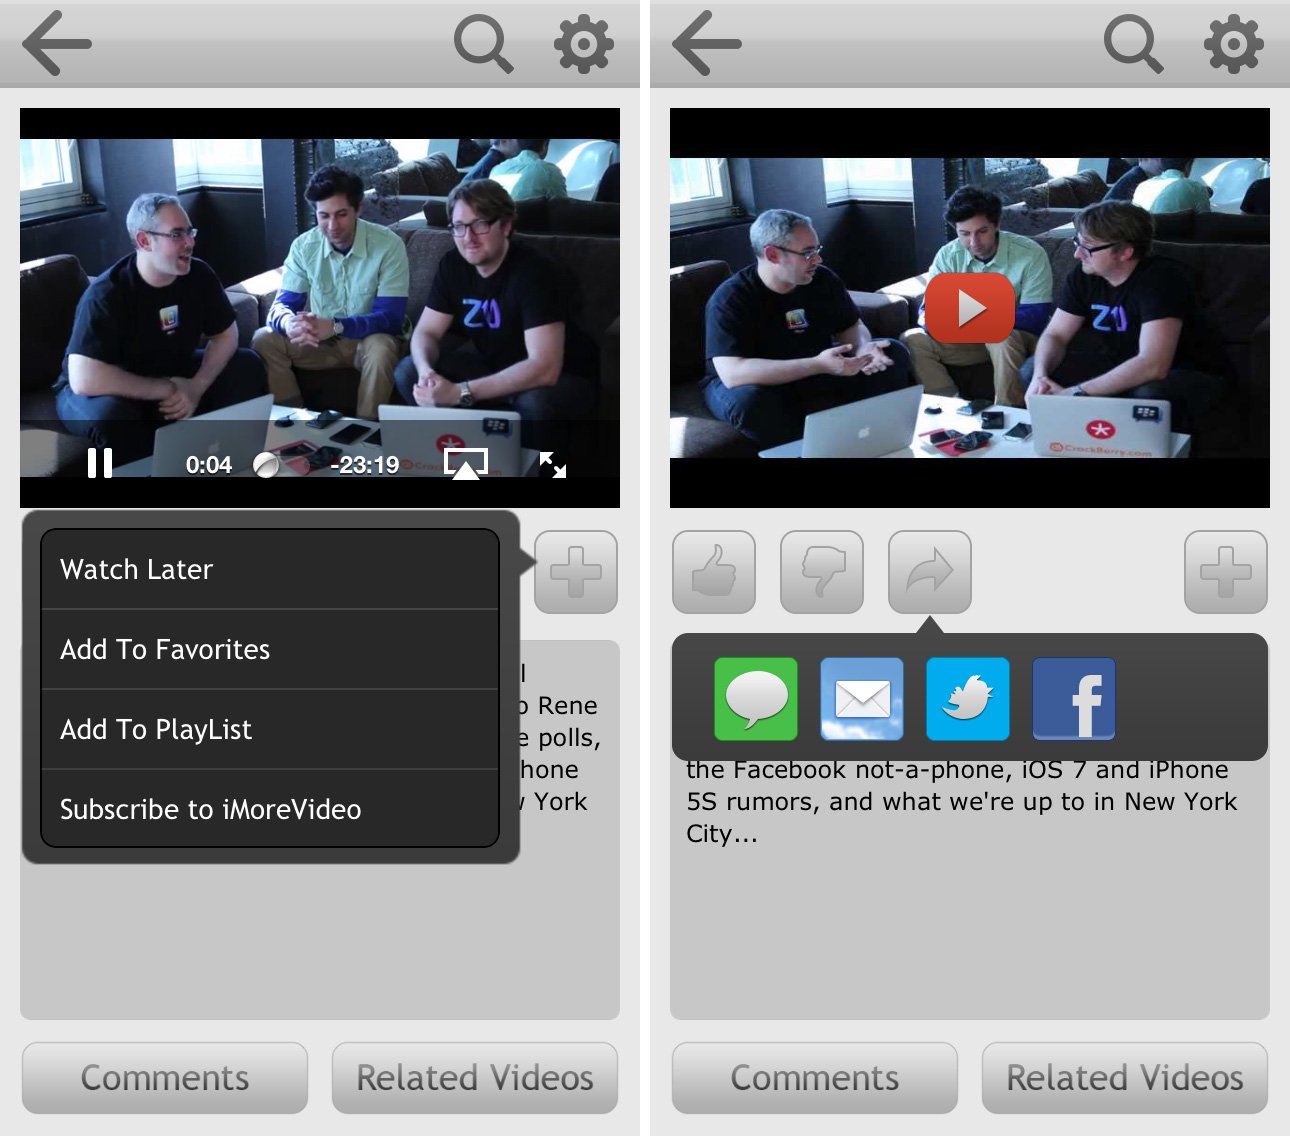Screen dimensions: 1290x1136
Task: Start the video with red play button
Action: coord(970,309)
